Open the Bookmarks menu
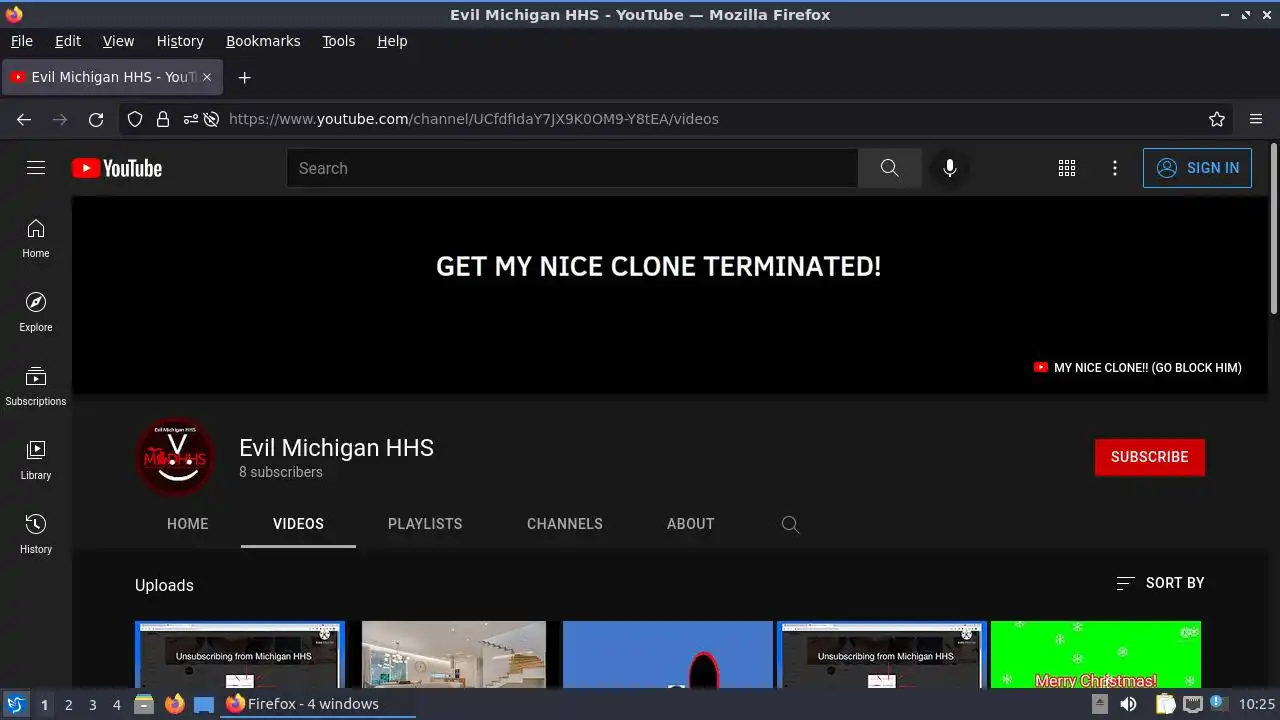 pos(263,41)
